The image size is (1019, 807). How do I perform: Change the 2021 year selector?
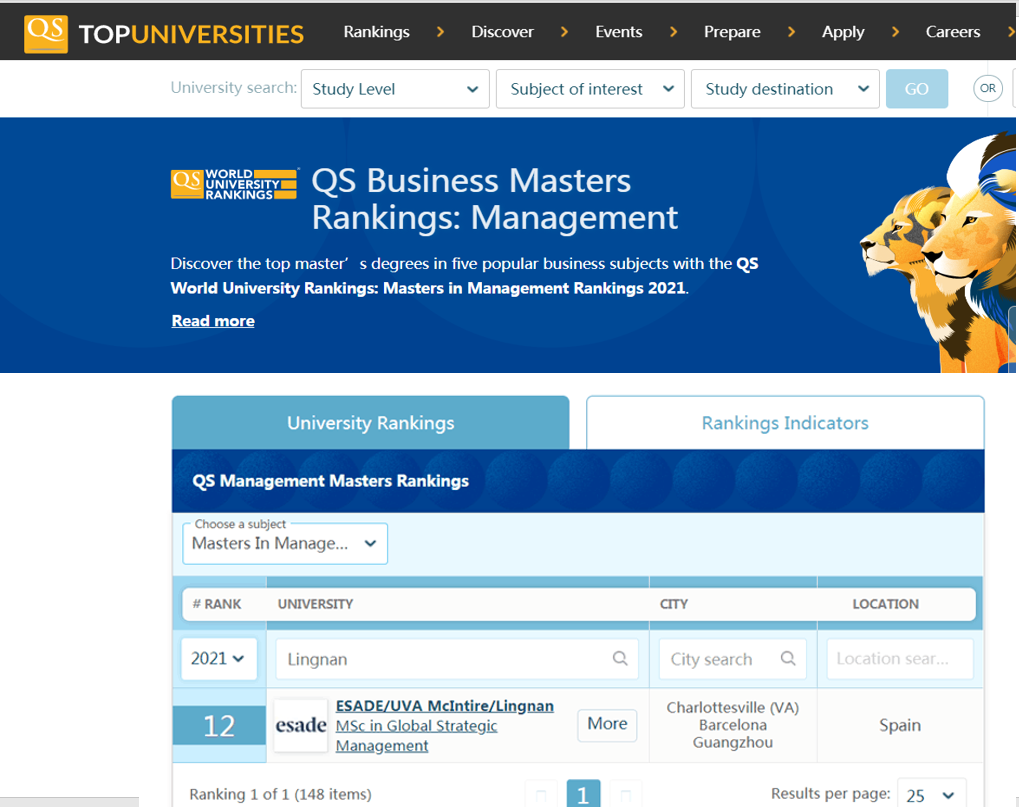(218, 659)
